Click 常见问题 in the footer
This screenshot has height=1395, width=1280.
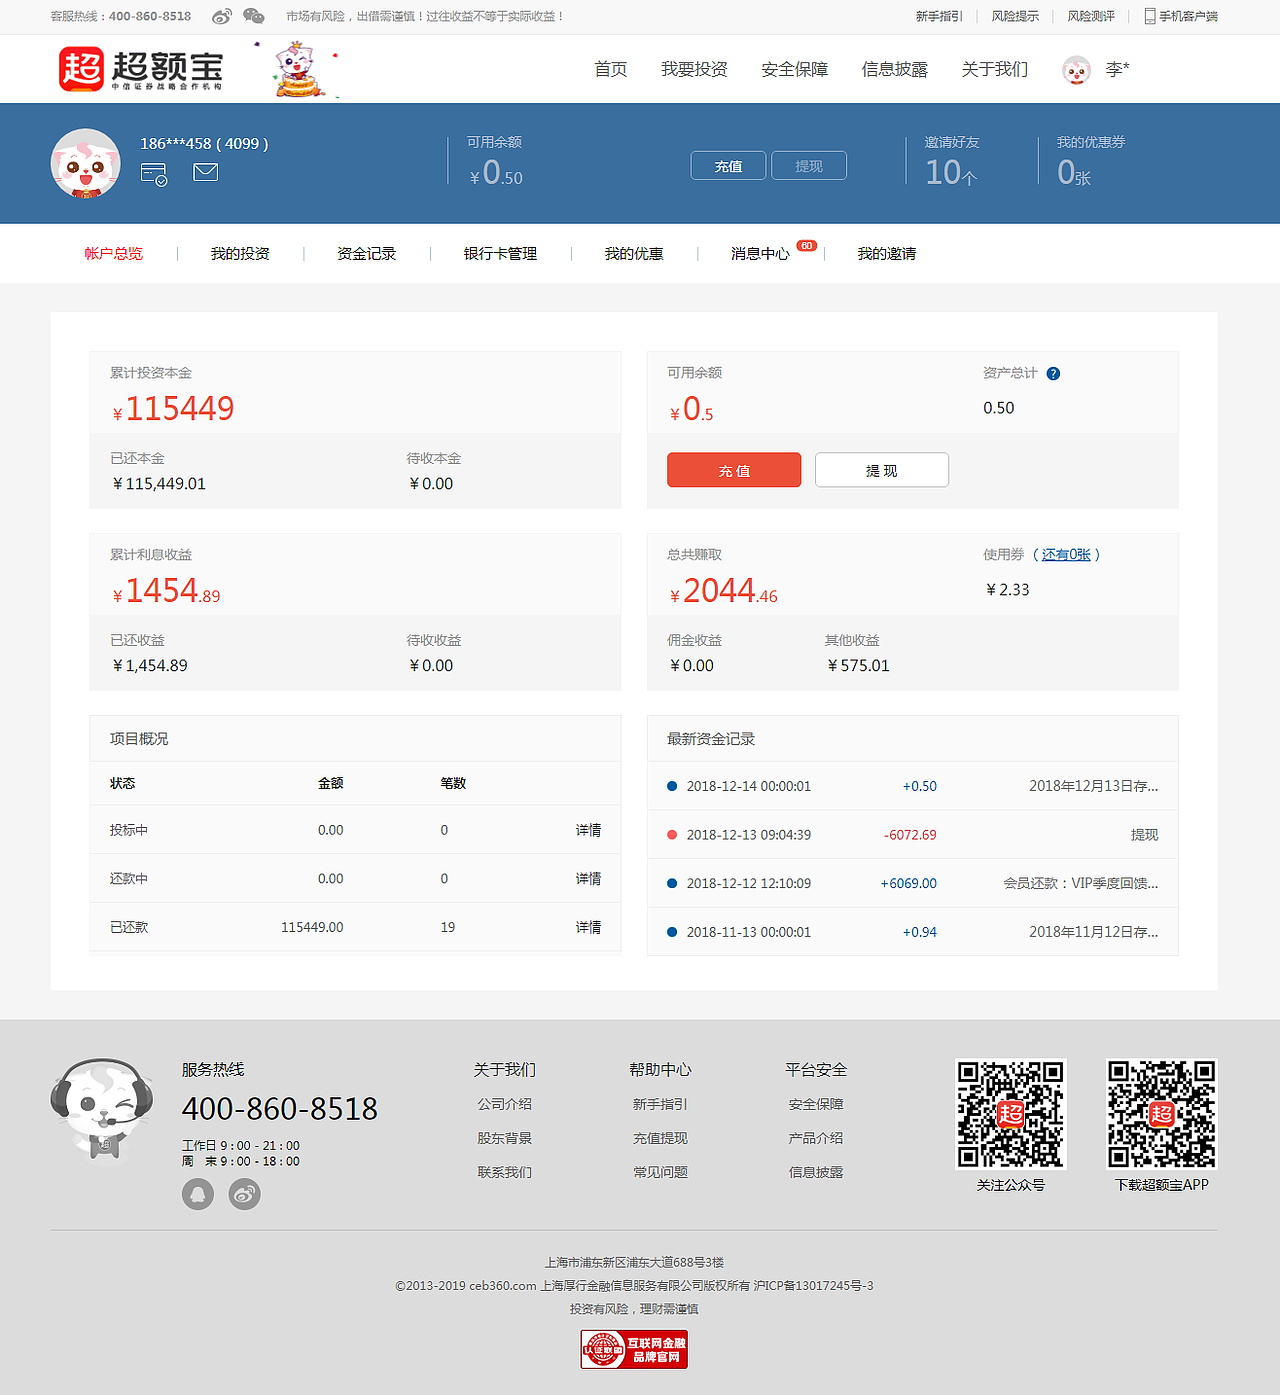tap(660, 1172)
